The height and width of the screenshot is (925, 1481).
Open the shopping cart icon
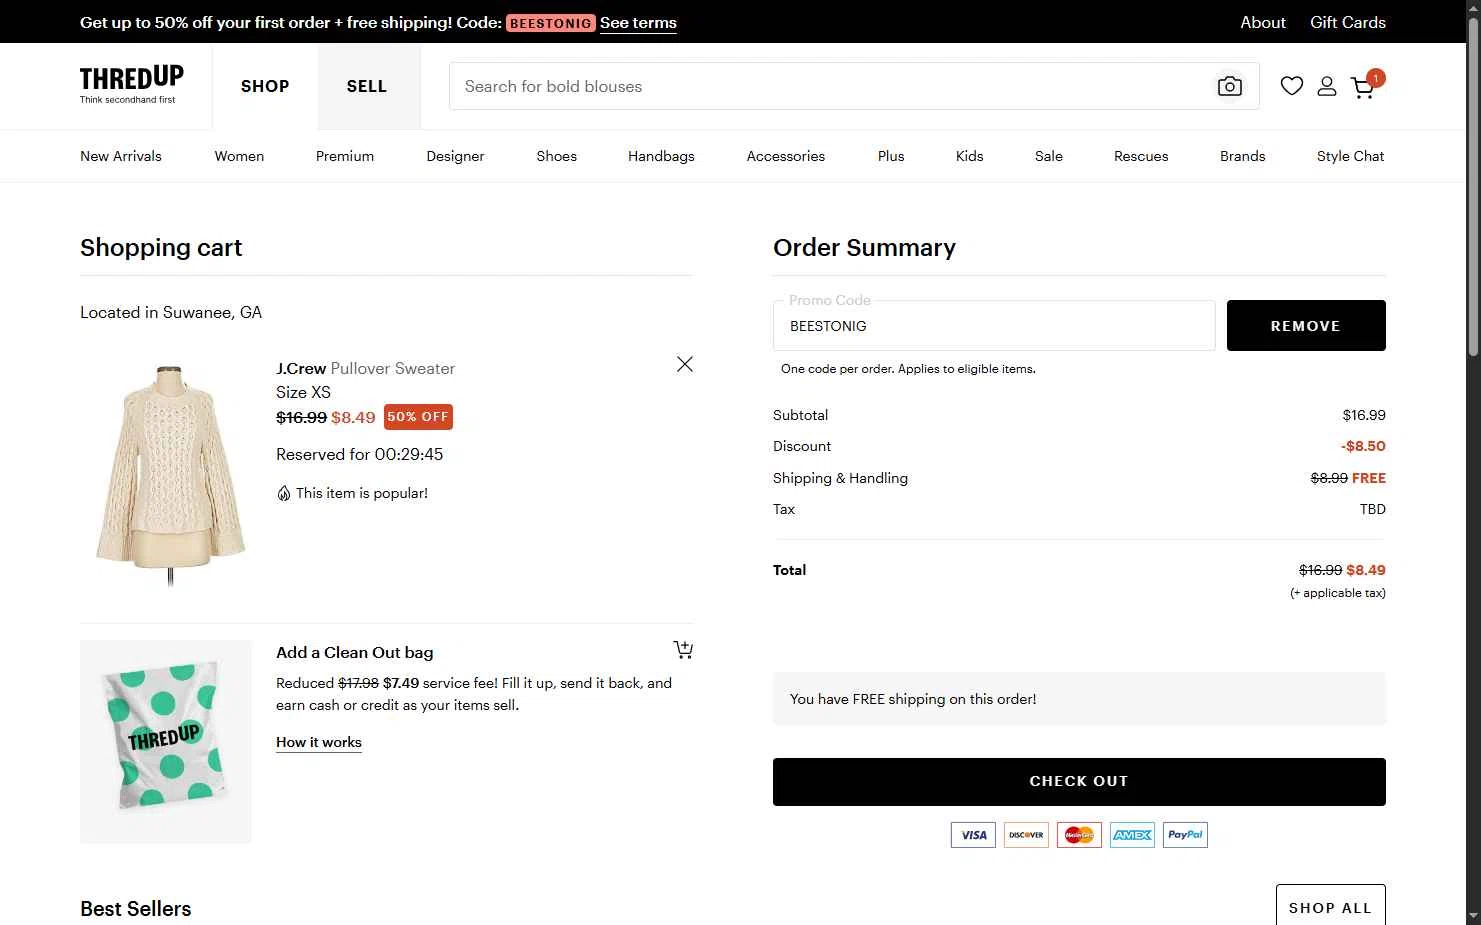[x=1363, y=87]
